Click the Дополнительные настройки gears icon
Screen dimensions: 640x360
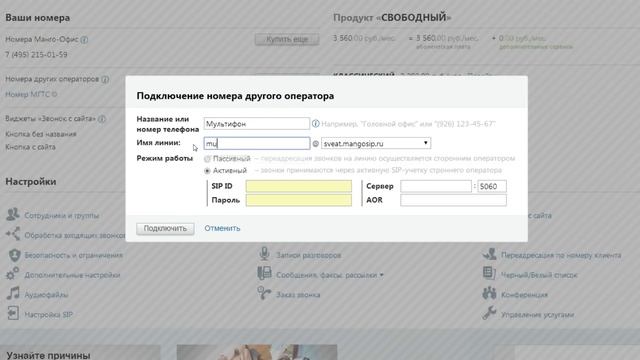point(13,274)
